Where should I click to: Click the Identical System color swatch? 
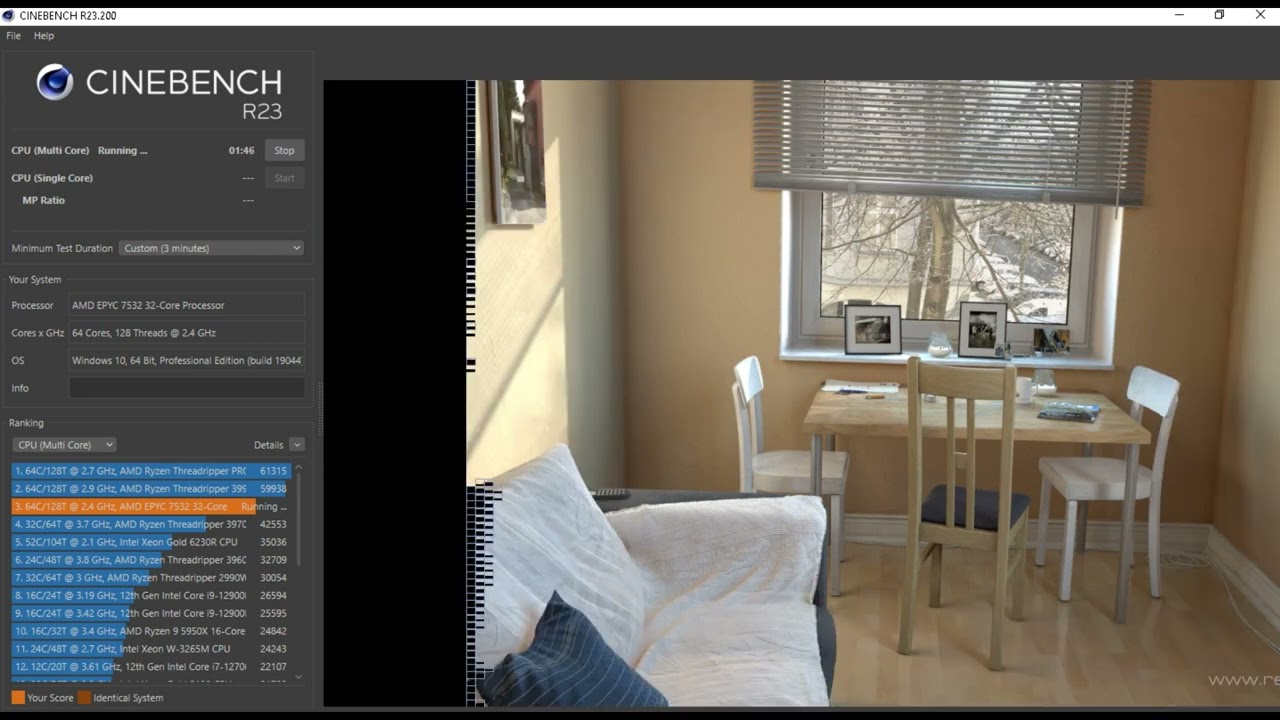[84, 698]
